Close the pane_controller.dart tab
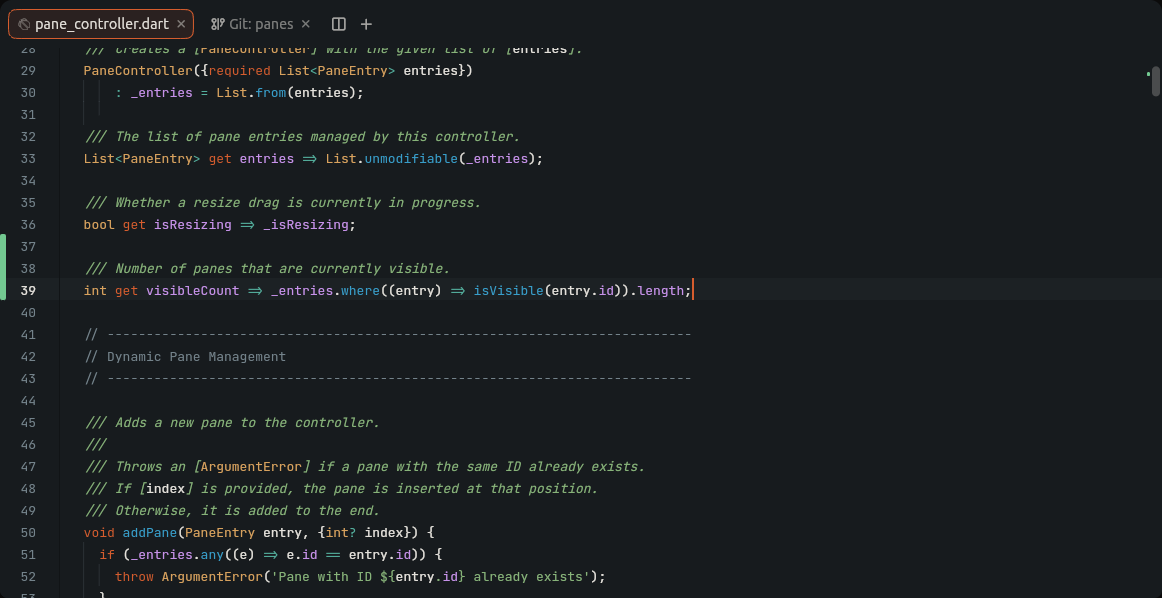 [181, 24]
